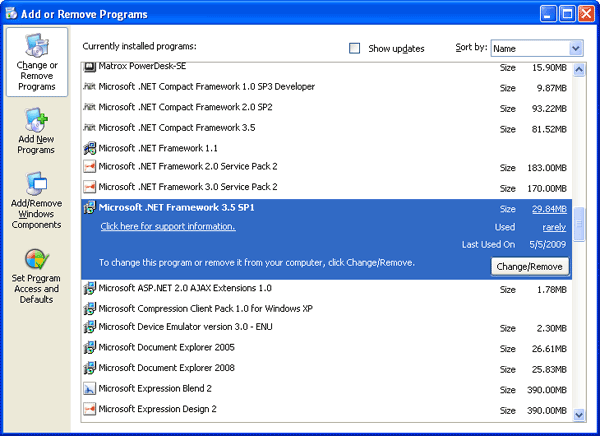Select Microsoft .NET Compact Framework 2.0 SP2
This screenshot has height=436, width=600.
(x=326, y=107)
